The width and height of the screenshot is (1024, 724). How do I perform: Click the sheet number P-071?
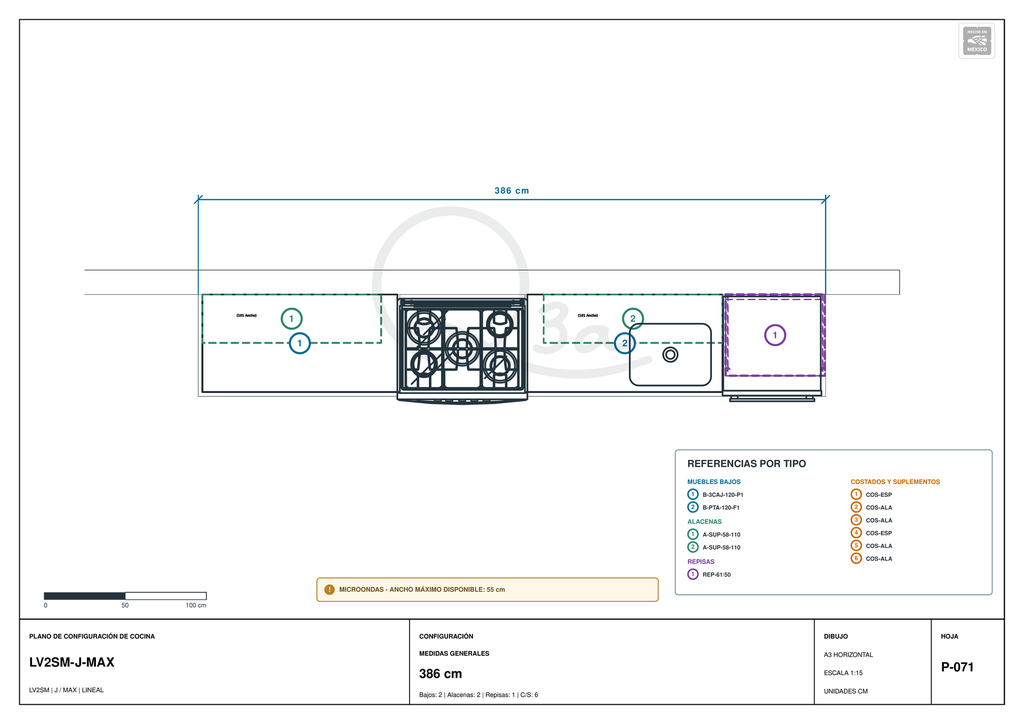coord(957,667)
